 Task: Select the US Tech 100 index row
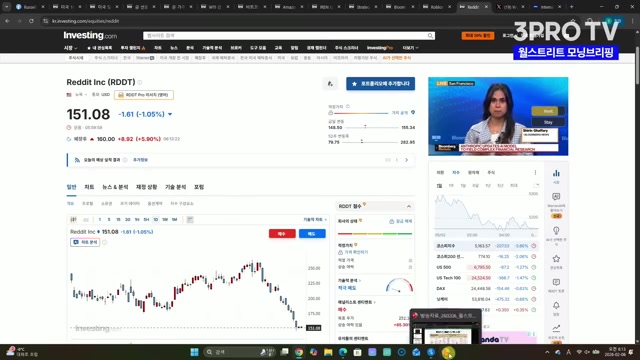[x=486, y=278]
